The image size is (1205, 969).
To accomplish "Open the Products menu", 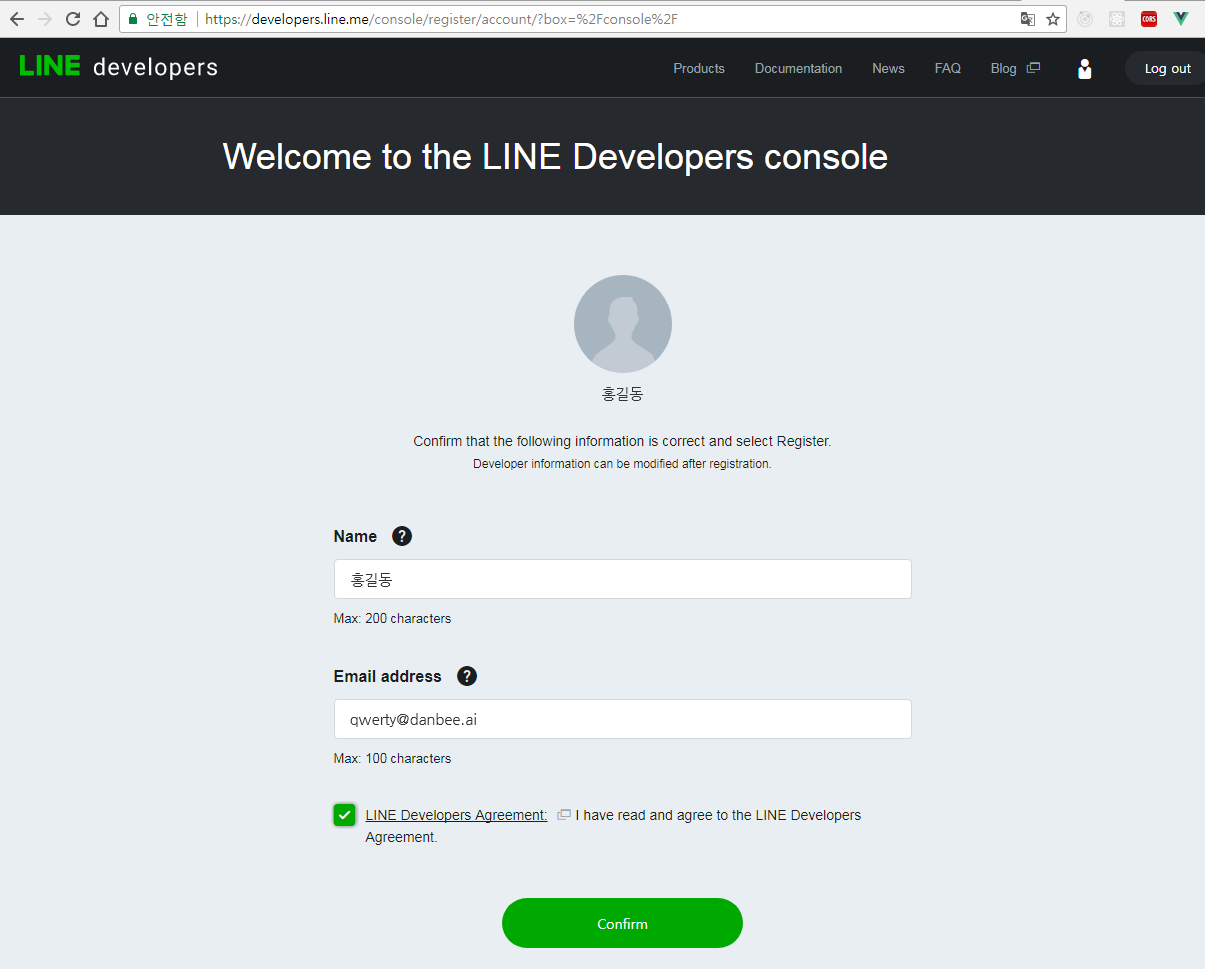I will [x=699, y=68].
